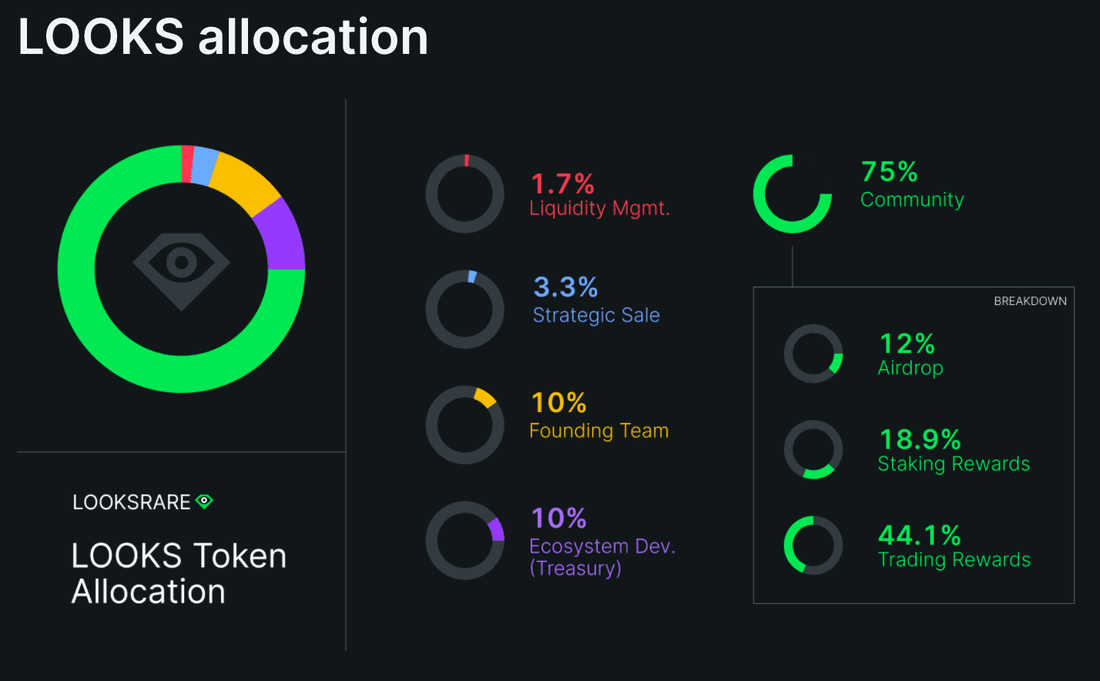The width and height of the screenshot is (1100, 681).
Task: Click the BREAKDOWN label
Action: (1030, 301)
